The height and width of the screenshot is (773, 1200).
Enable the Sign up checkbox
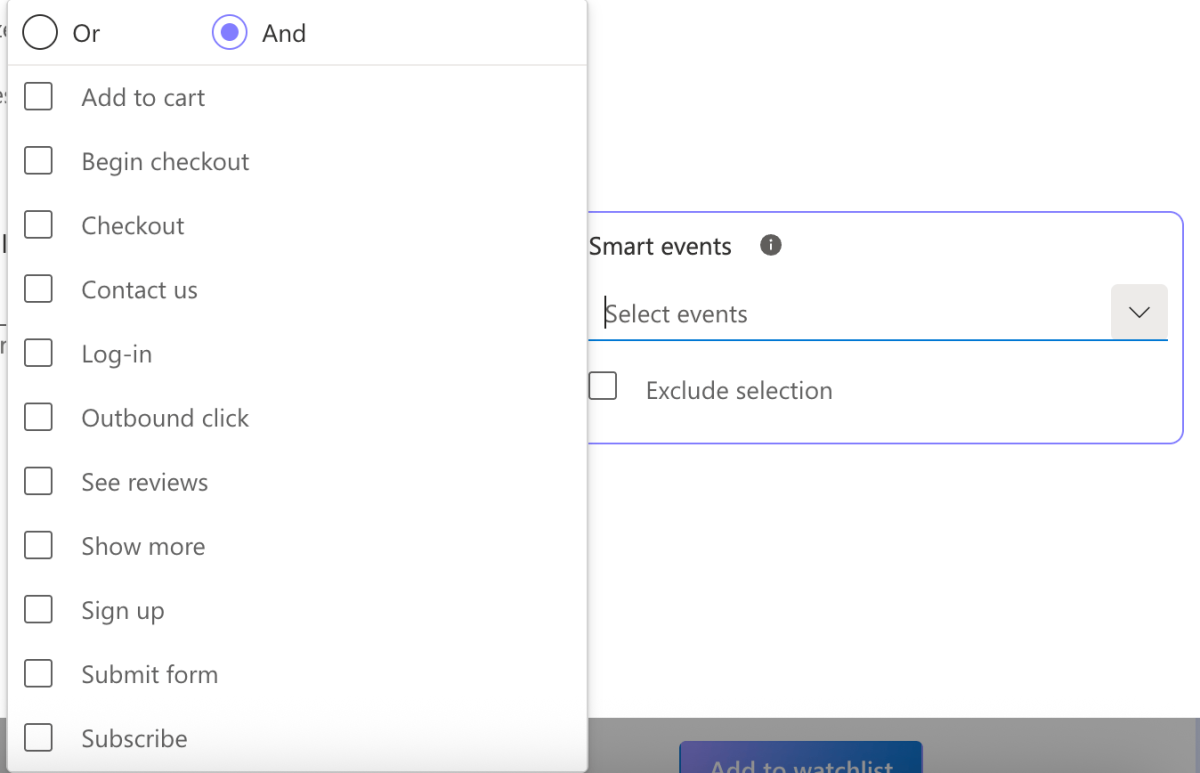point(38,609)
